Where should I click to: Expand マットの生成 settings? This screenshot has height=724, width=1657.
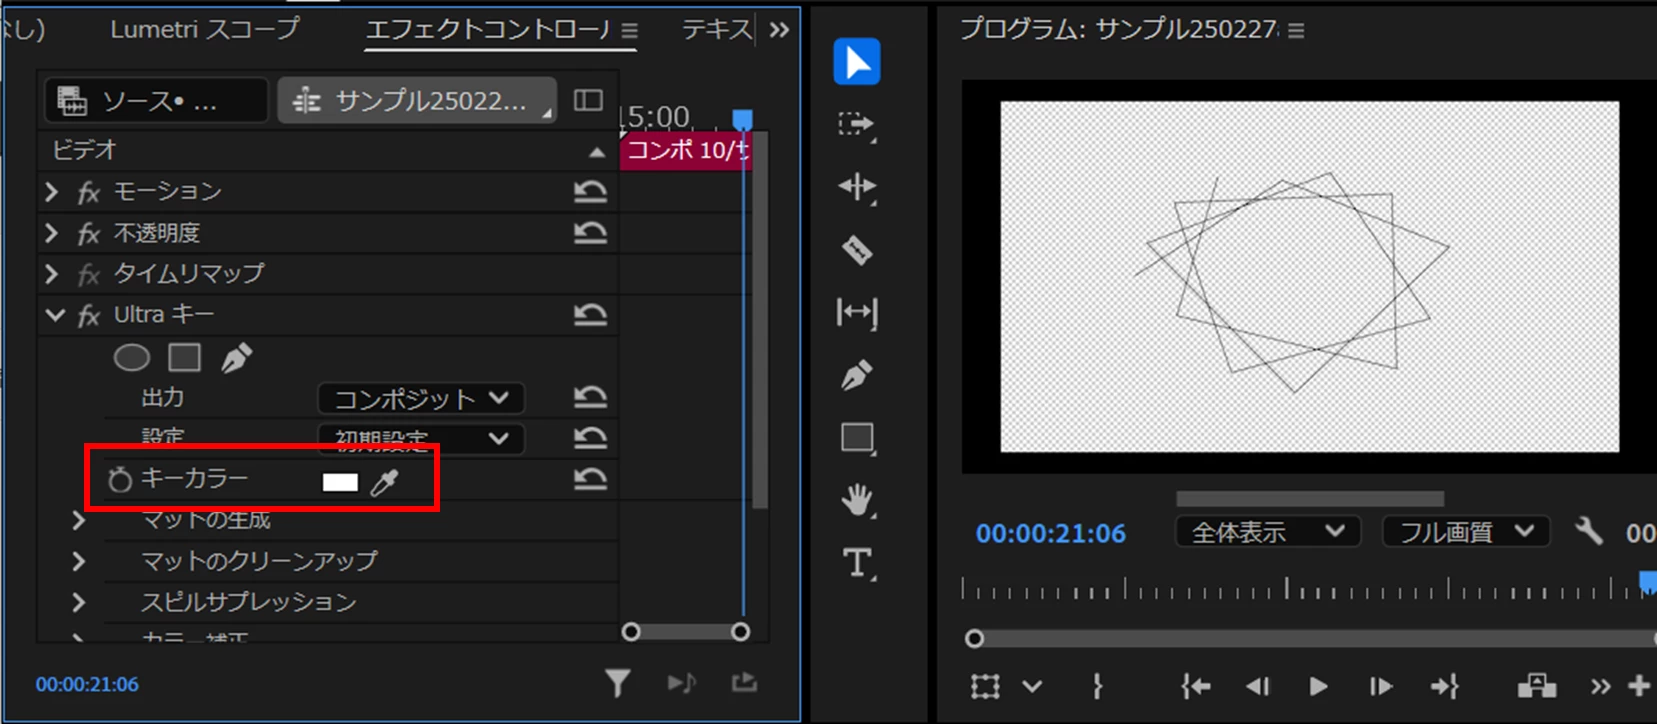click(x=78, y=520)
